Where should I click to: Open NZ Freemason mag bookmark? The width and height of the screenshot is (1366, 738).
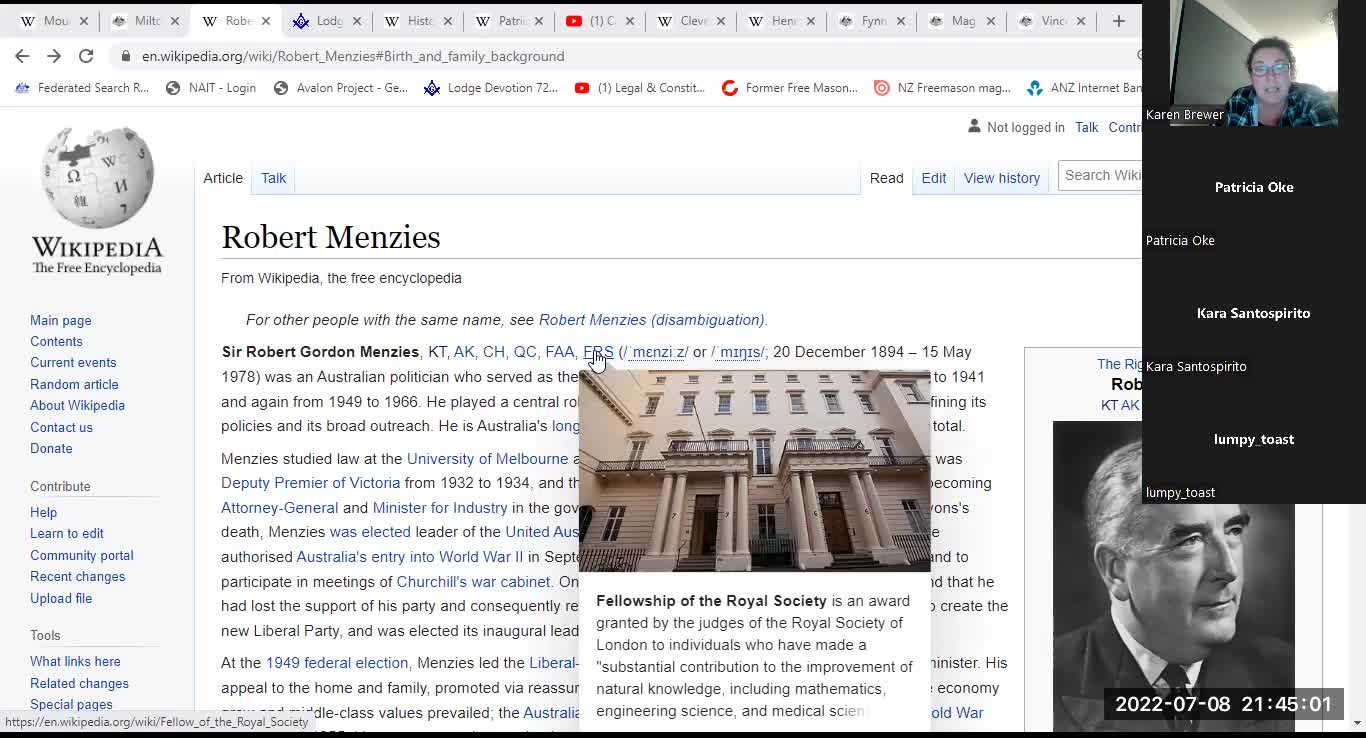[x=942, y=88]
